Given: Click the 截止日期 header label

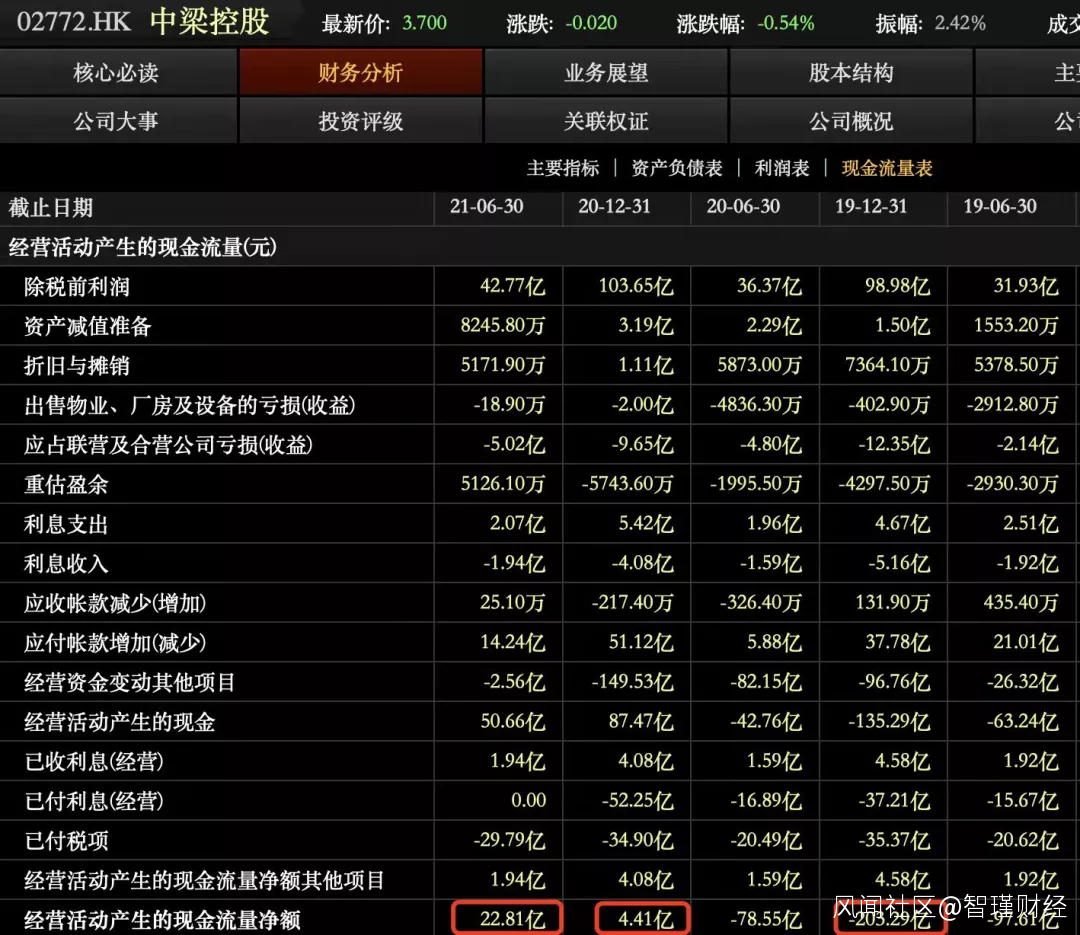Looking at the screenshot, I should pos(51,207).
